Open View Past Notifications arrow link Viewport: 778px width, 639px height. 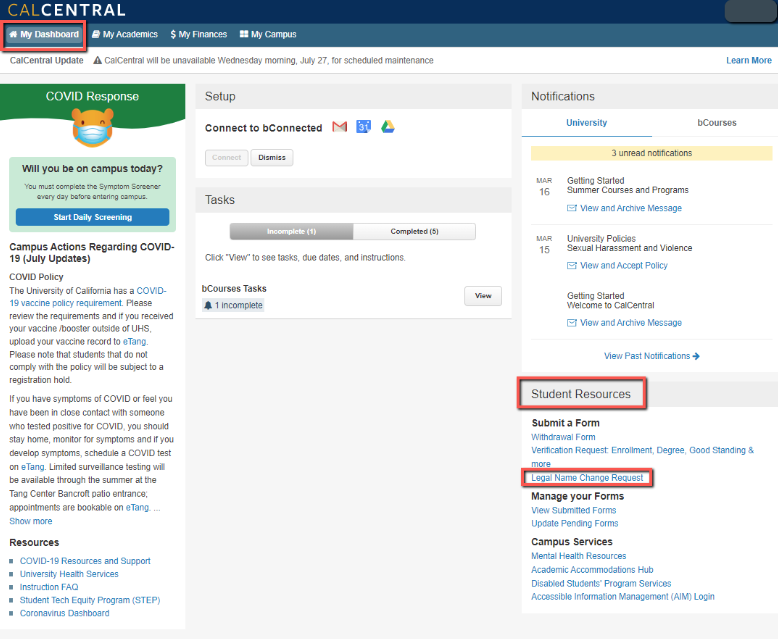(x=651, y=356)
